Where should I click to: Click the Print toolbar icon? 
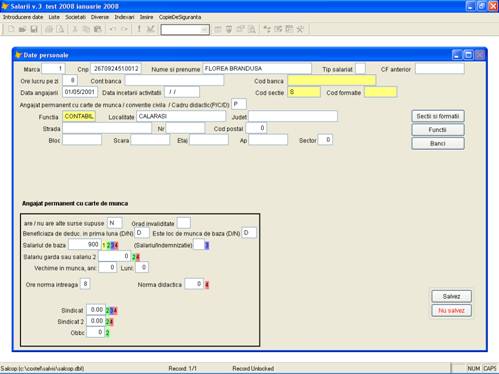click(x=49, y=29)
